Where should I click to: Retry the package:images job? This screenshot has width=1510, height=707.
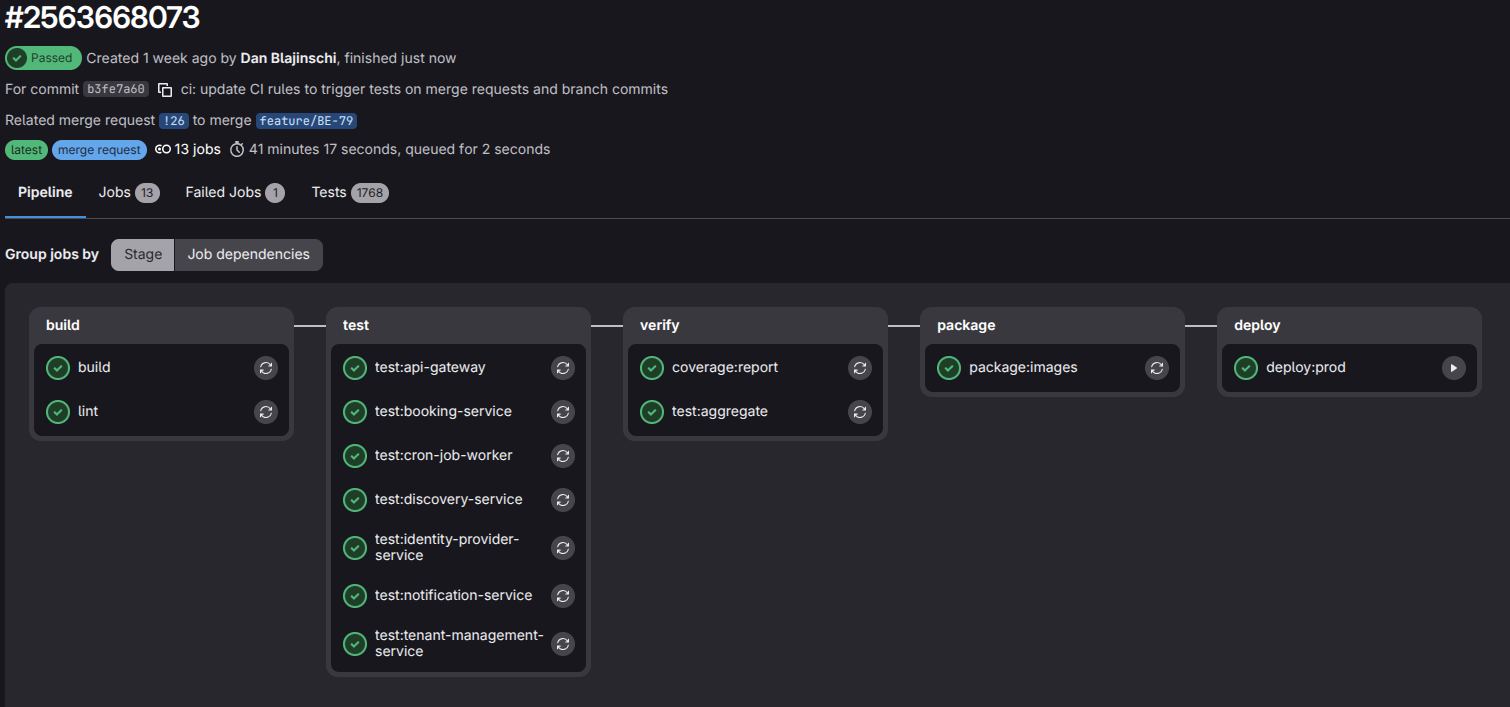[x=1157, y=367]
